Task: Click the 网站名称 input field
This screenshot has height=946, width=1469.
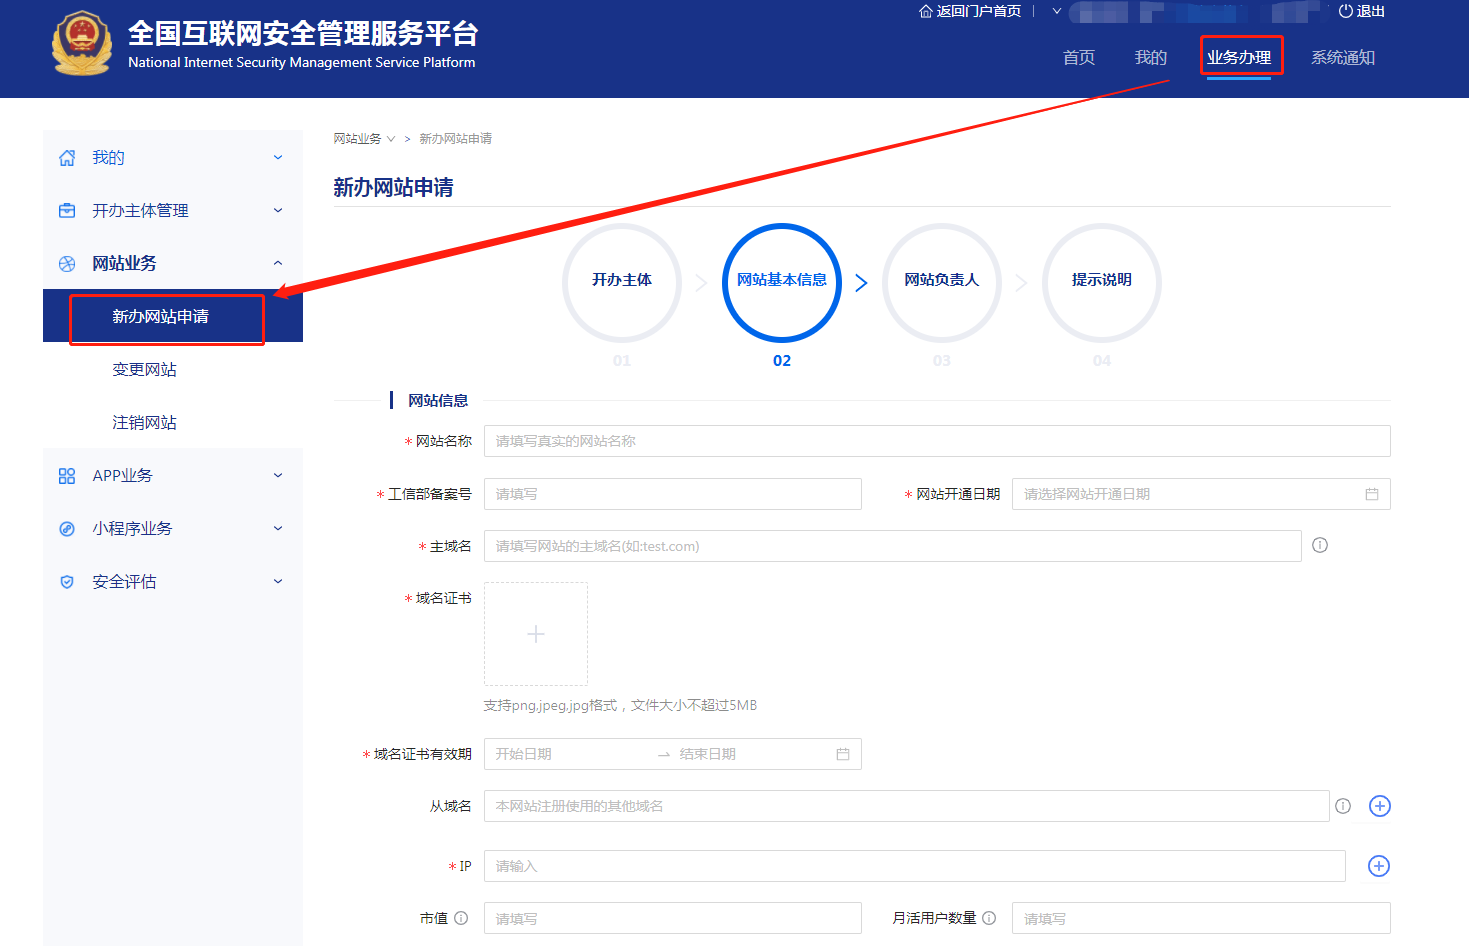Action: pos(936,441)
